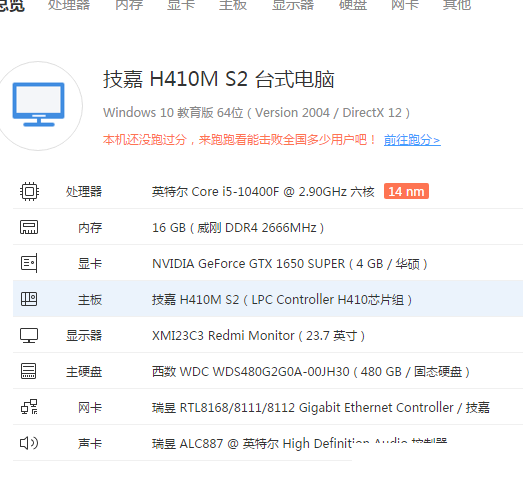Viewport: 523px width, 477px height.
Task: Select the 内存 row label
Action: coord(90,228)
